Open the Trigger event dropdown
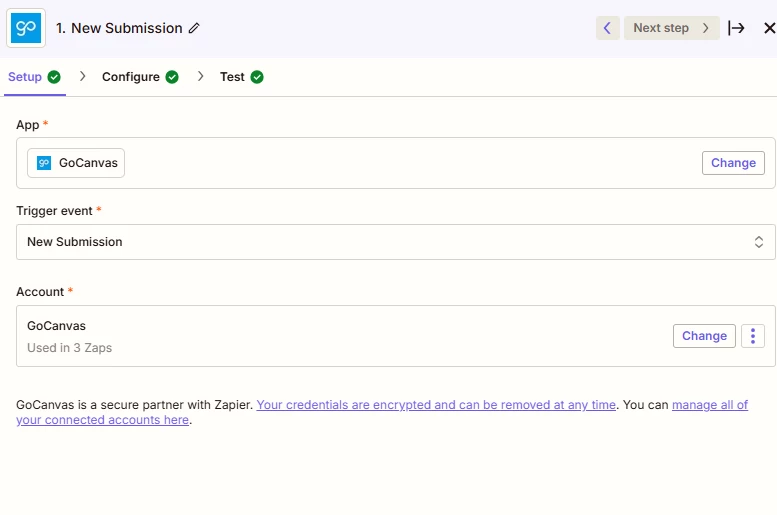Image resolution: width=777 pixels, height=515 pixels. pos(395,242)
